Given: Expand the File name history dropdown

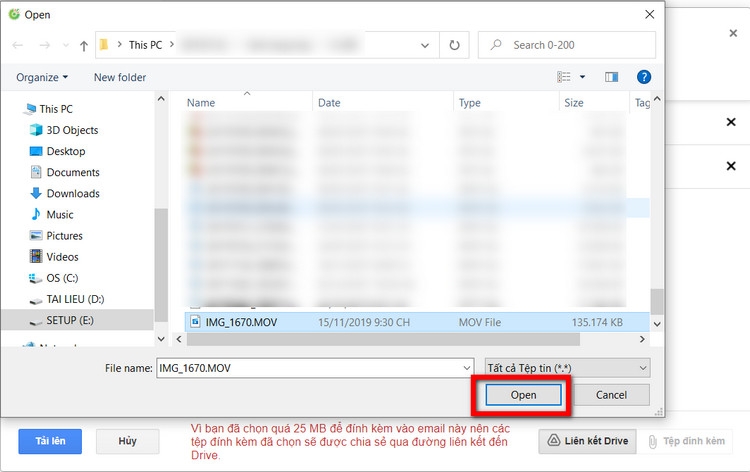Looking at the screenshot, I should pos(466,368).
